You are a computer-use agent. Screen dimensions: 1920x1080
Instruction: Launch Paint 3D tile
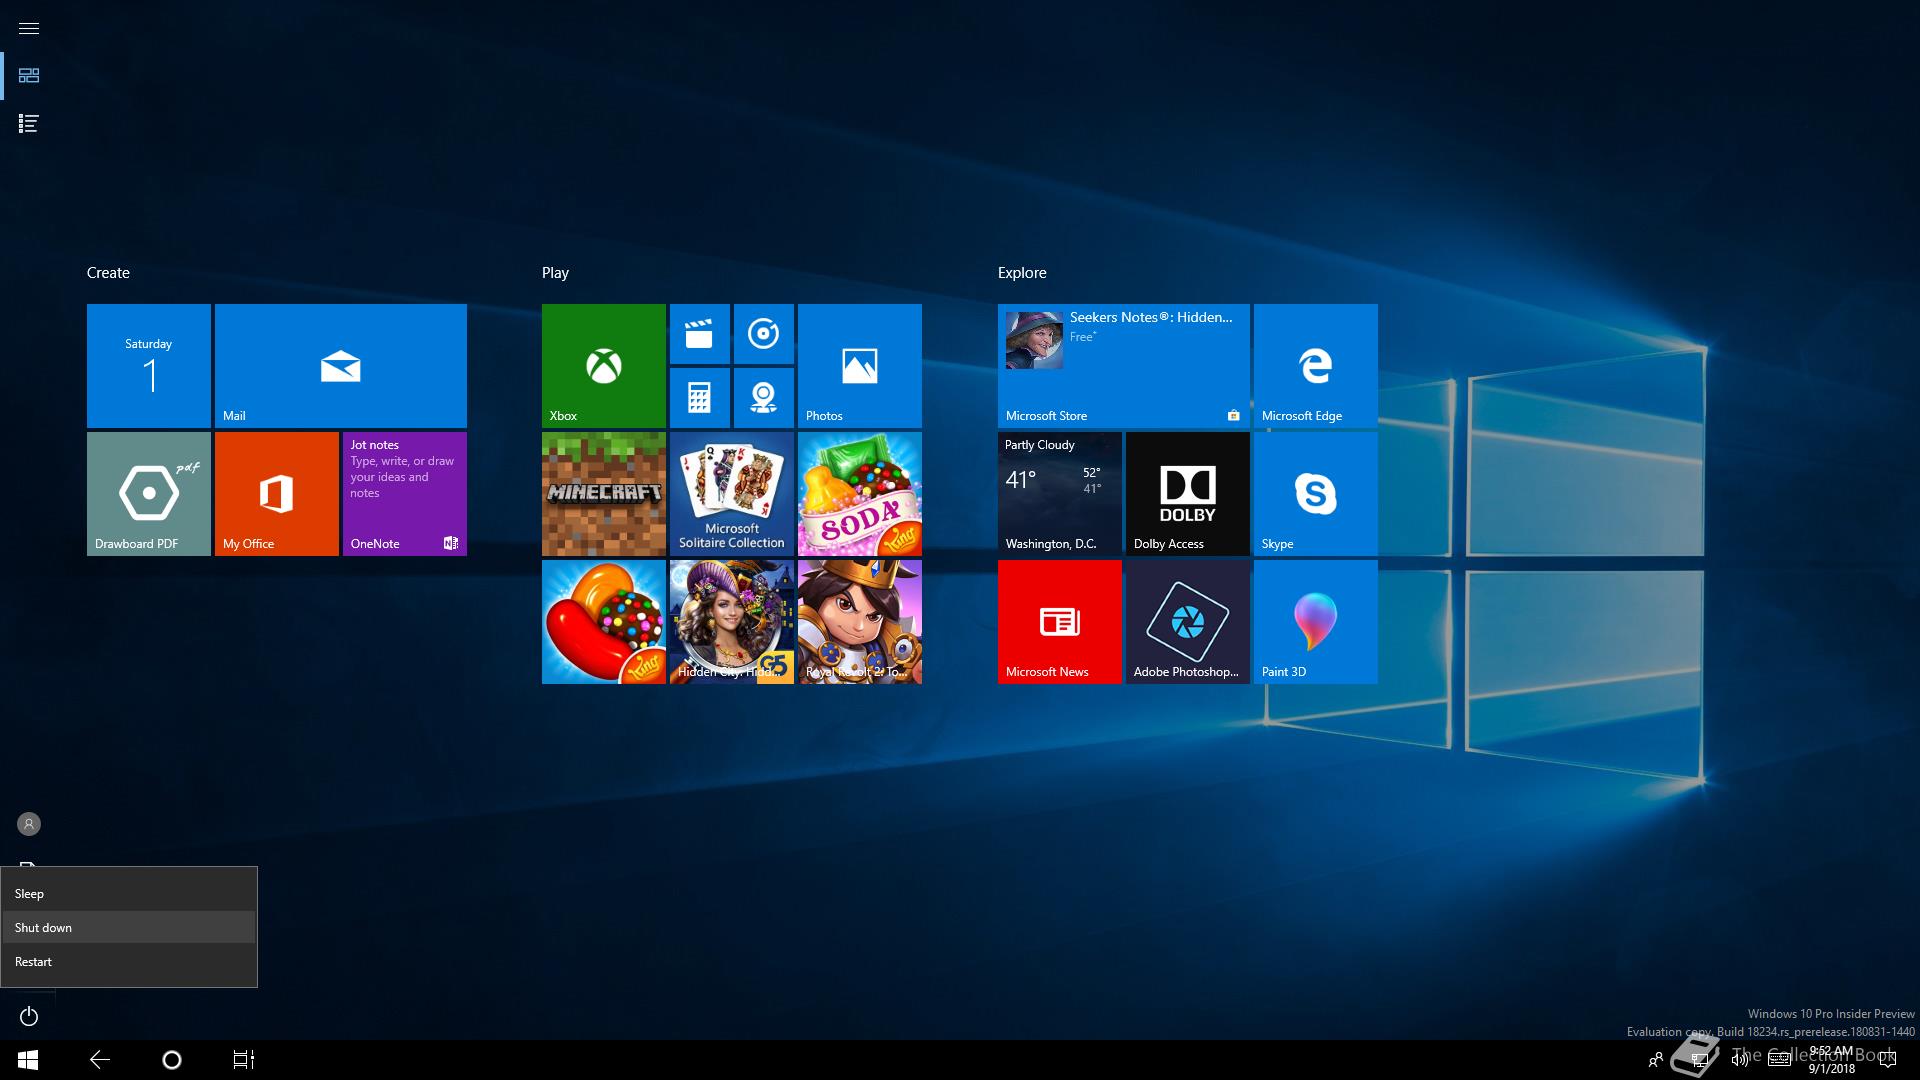click(1316, 622)
